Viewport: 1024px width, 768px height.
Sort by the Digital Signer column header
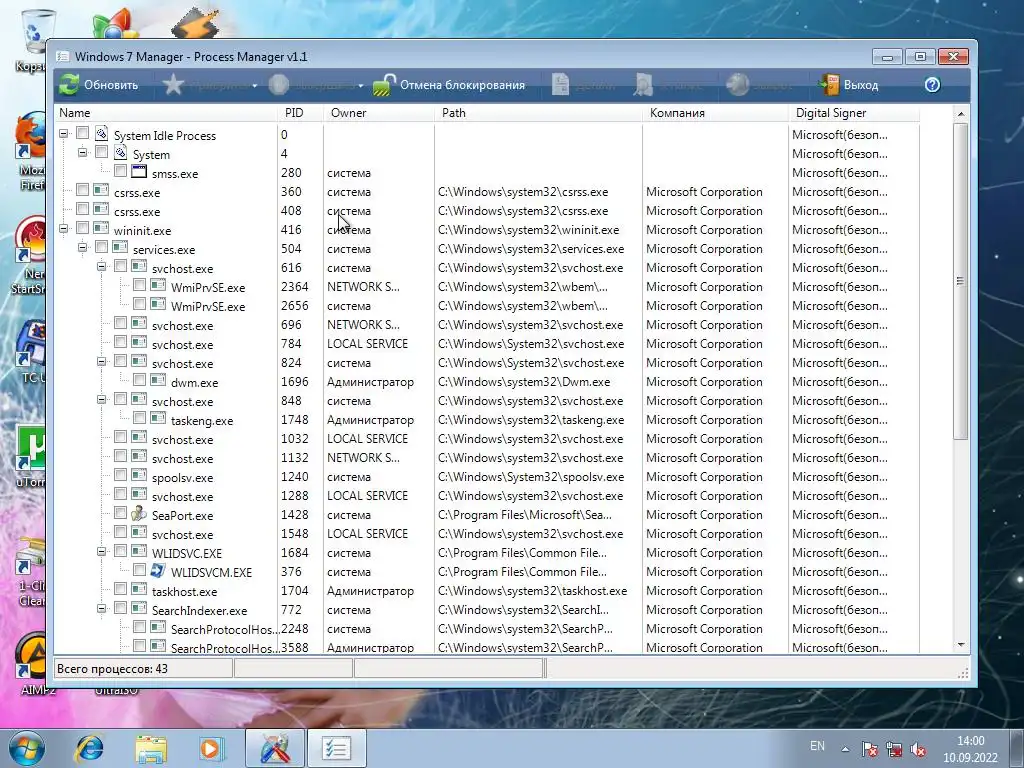pyautogui.click(x=854, y=113)
